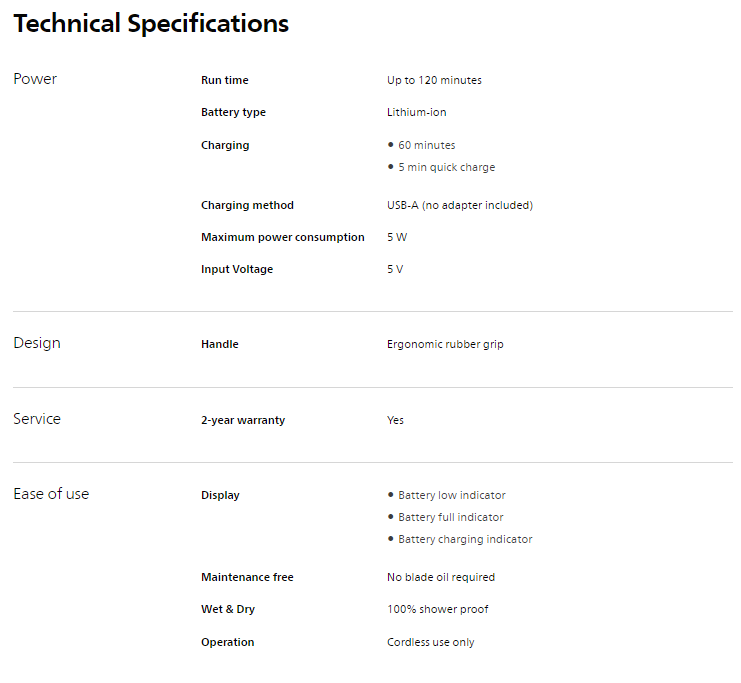Click the Charging method label
The width and height of the screenshot is (741, 683).
(247, 205)
